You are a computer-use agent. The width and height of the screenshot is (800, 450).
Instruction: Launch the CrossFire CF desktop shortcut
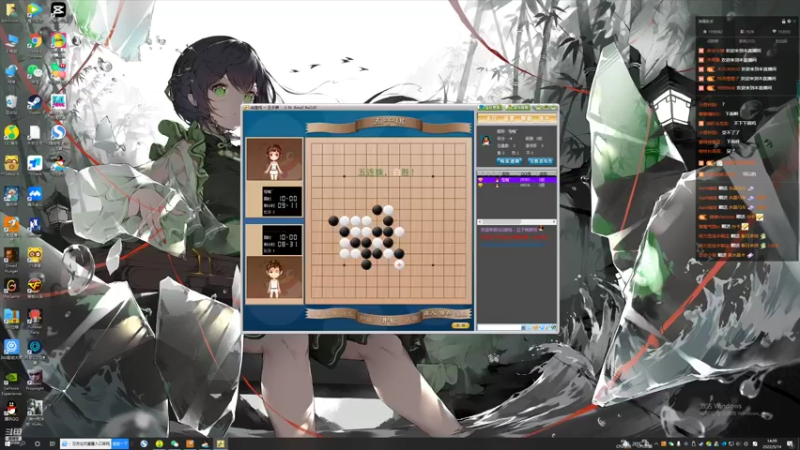click(x=35, y=285)
